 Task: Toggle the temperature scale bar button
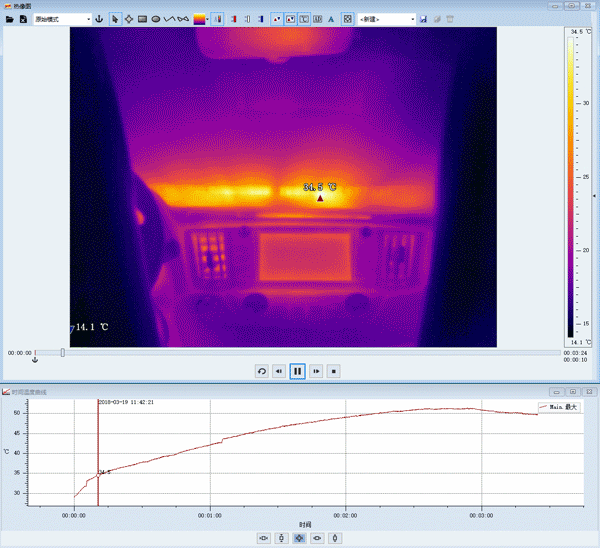(217, 19)
